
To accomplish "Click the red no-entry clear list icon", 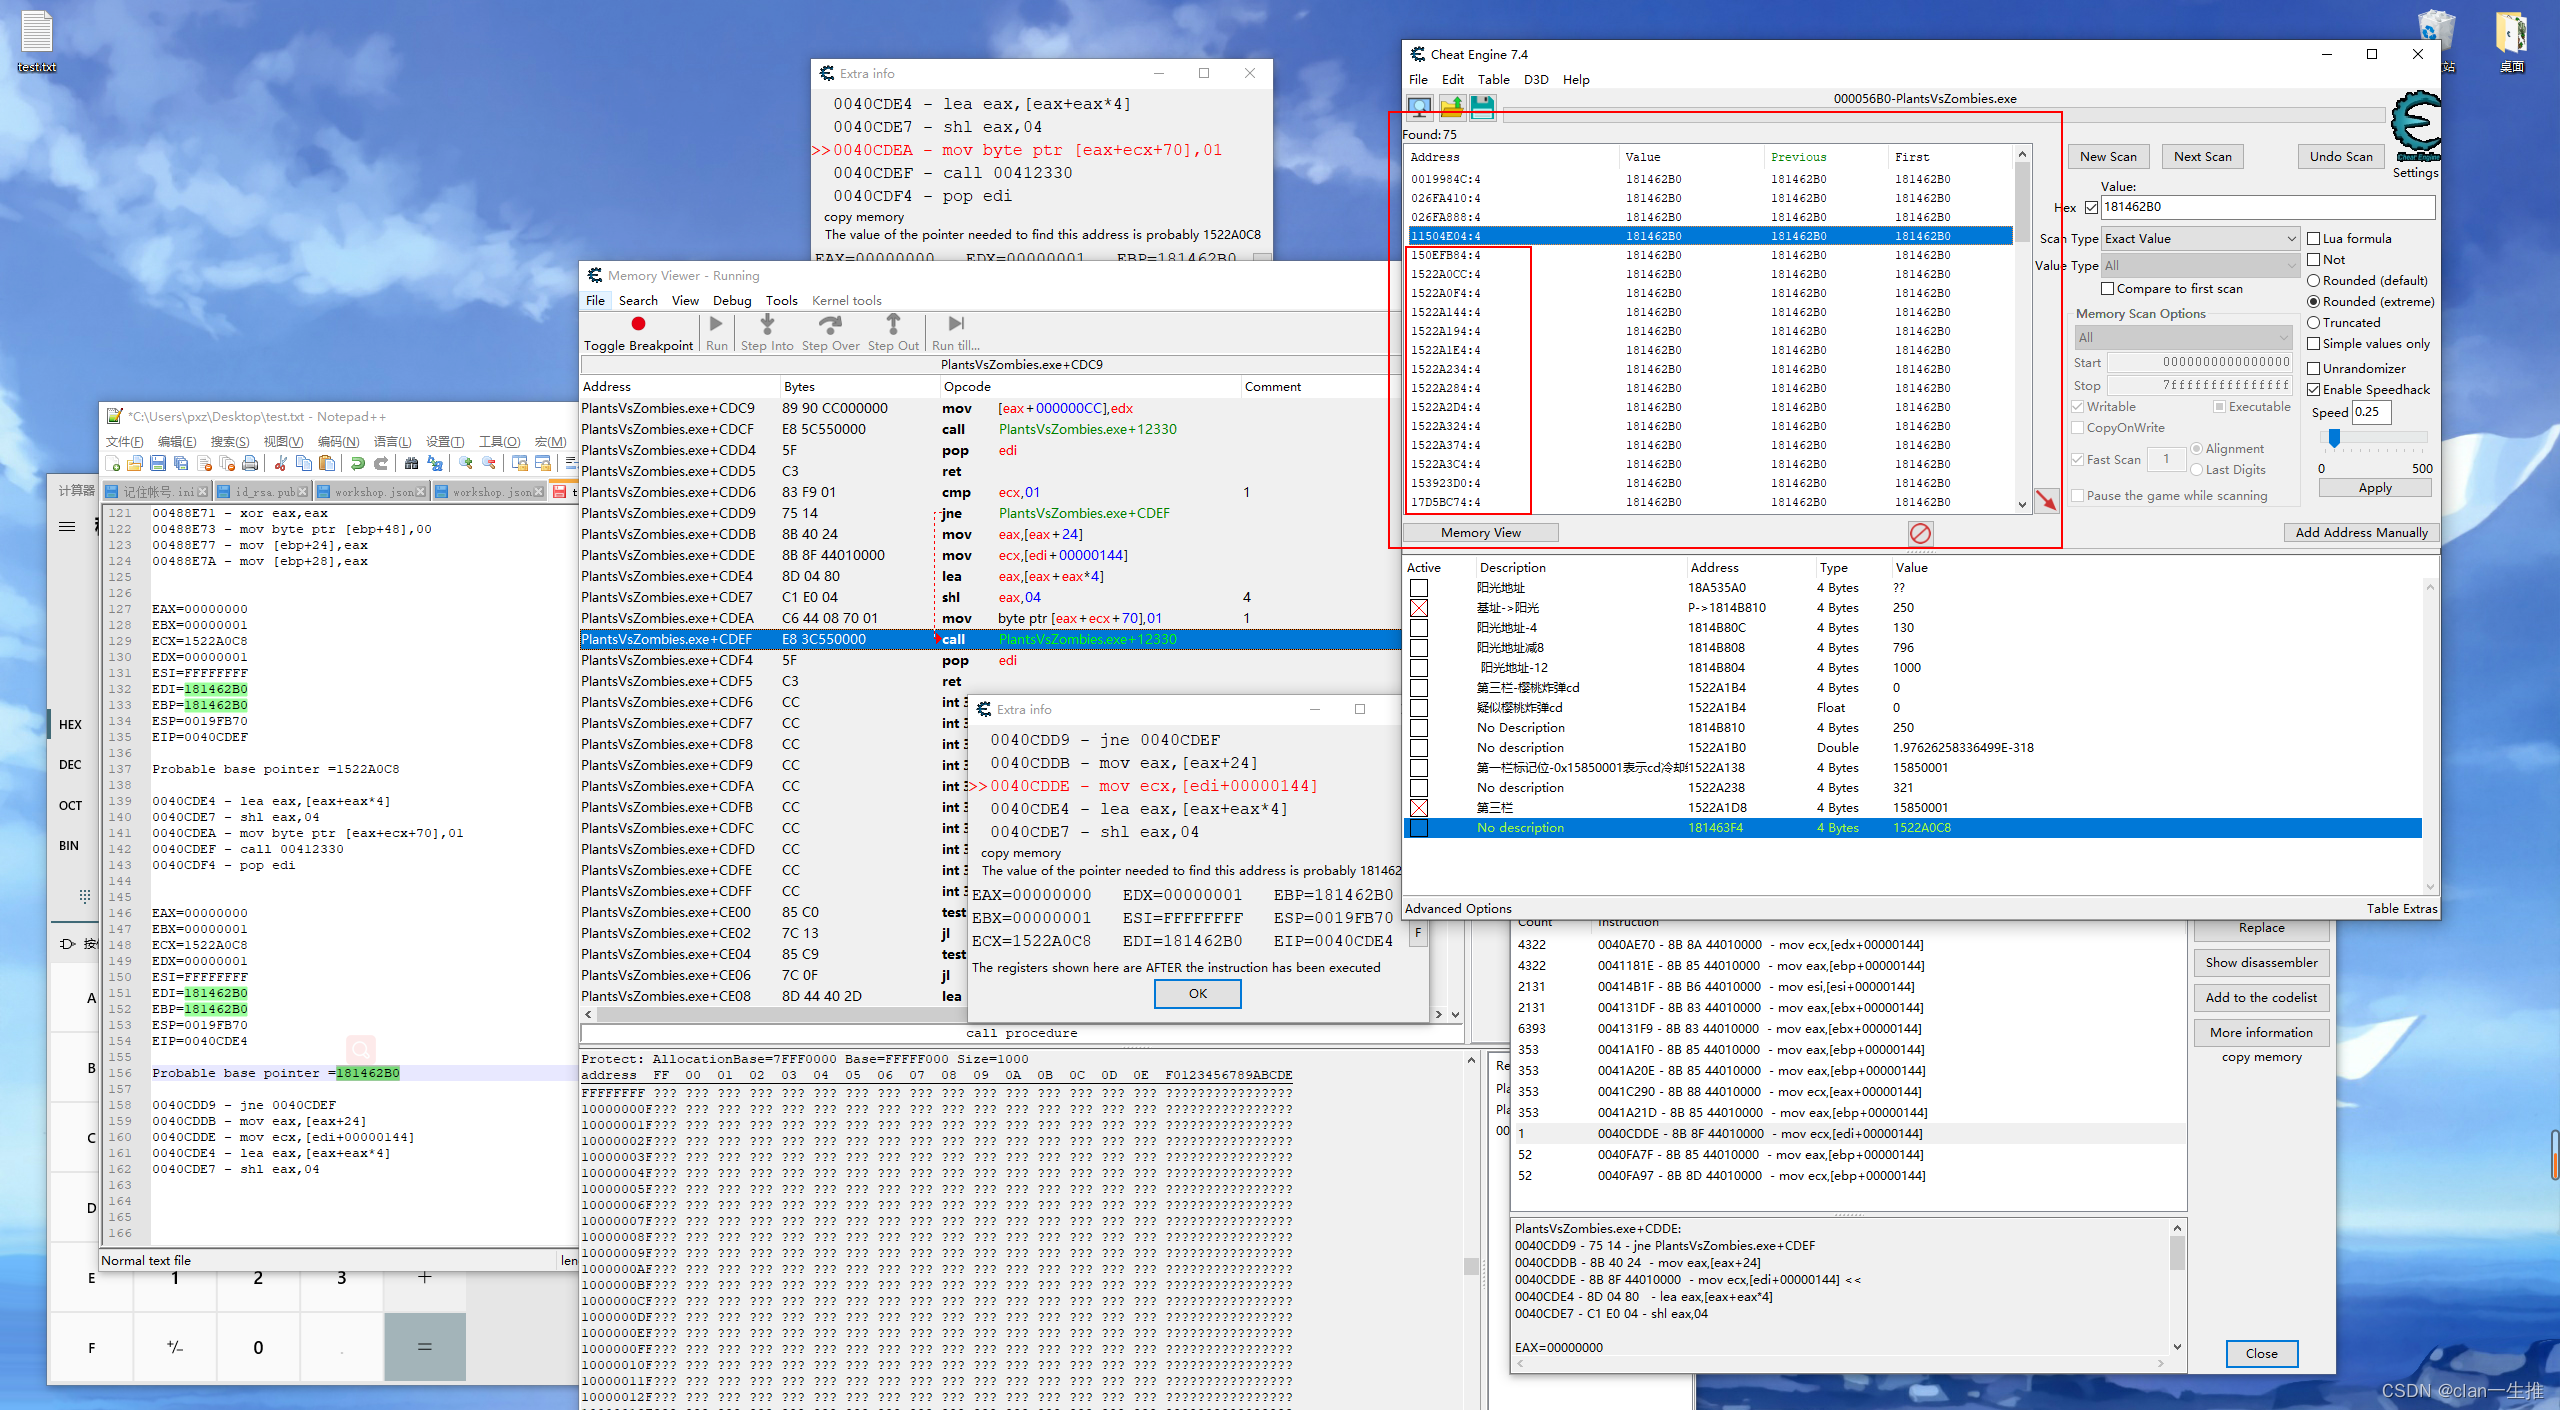I will (x=1920, y=533).
